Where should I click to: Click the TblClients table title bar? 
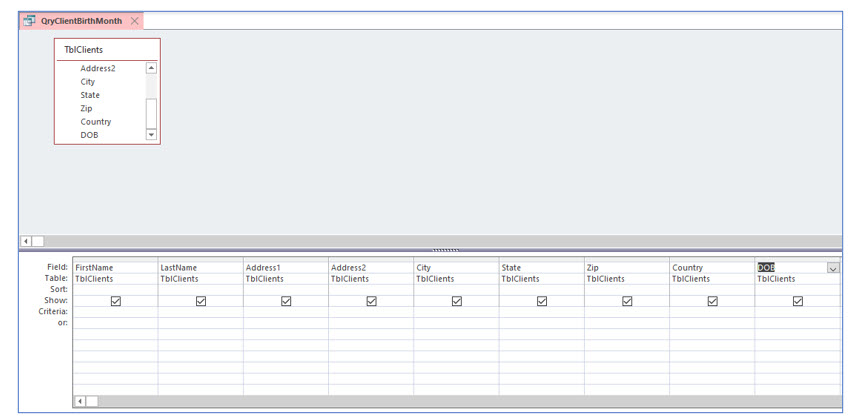click(x=107, y=50)
